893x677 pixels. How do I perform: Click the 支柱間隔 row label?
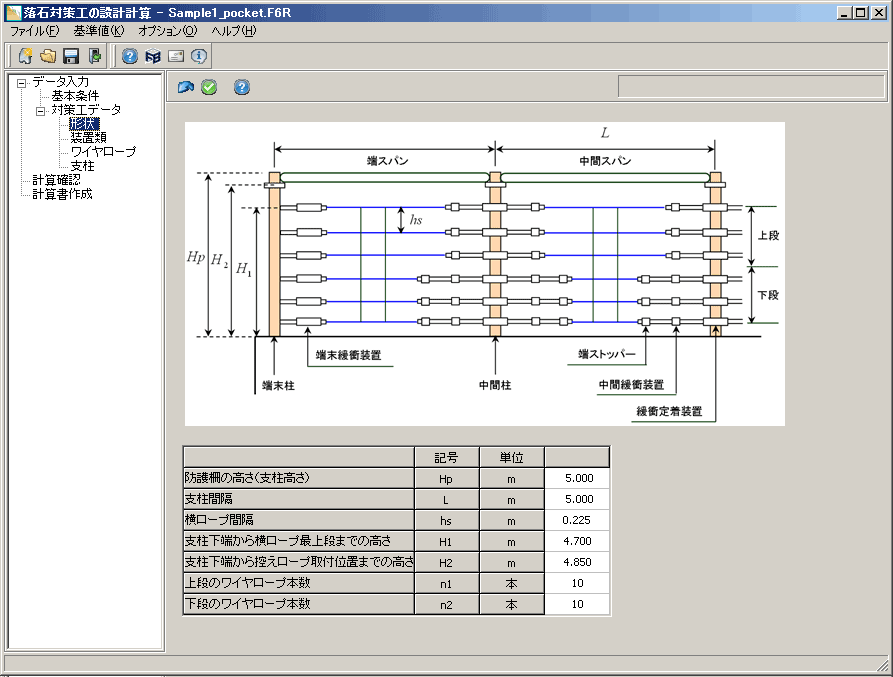coord(298,499)
